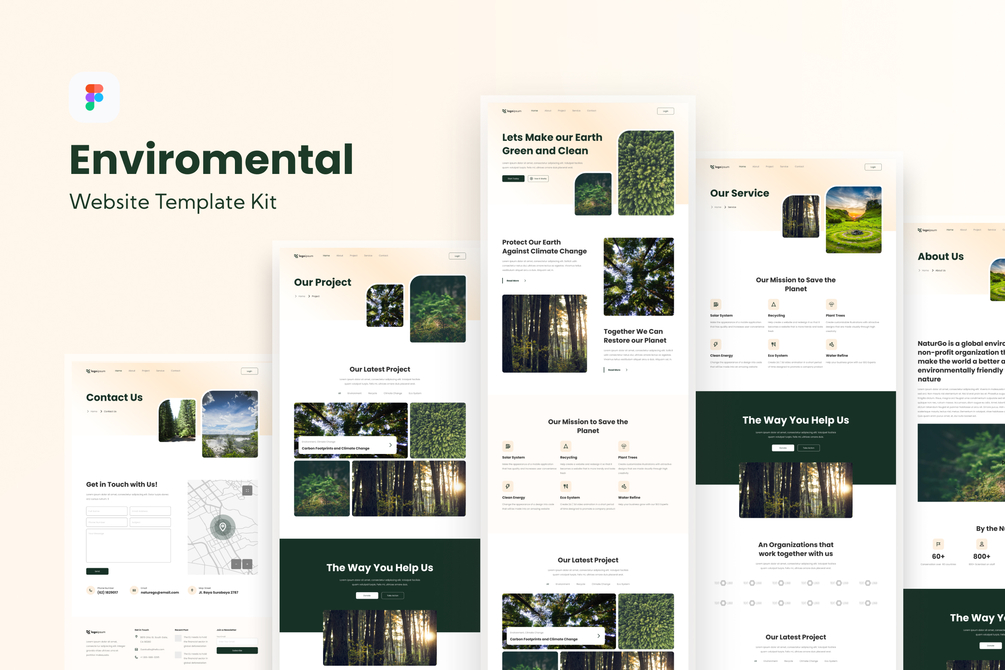Click the Login button on the Contact Us page

(x=249, y=371)
